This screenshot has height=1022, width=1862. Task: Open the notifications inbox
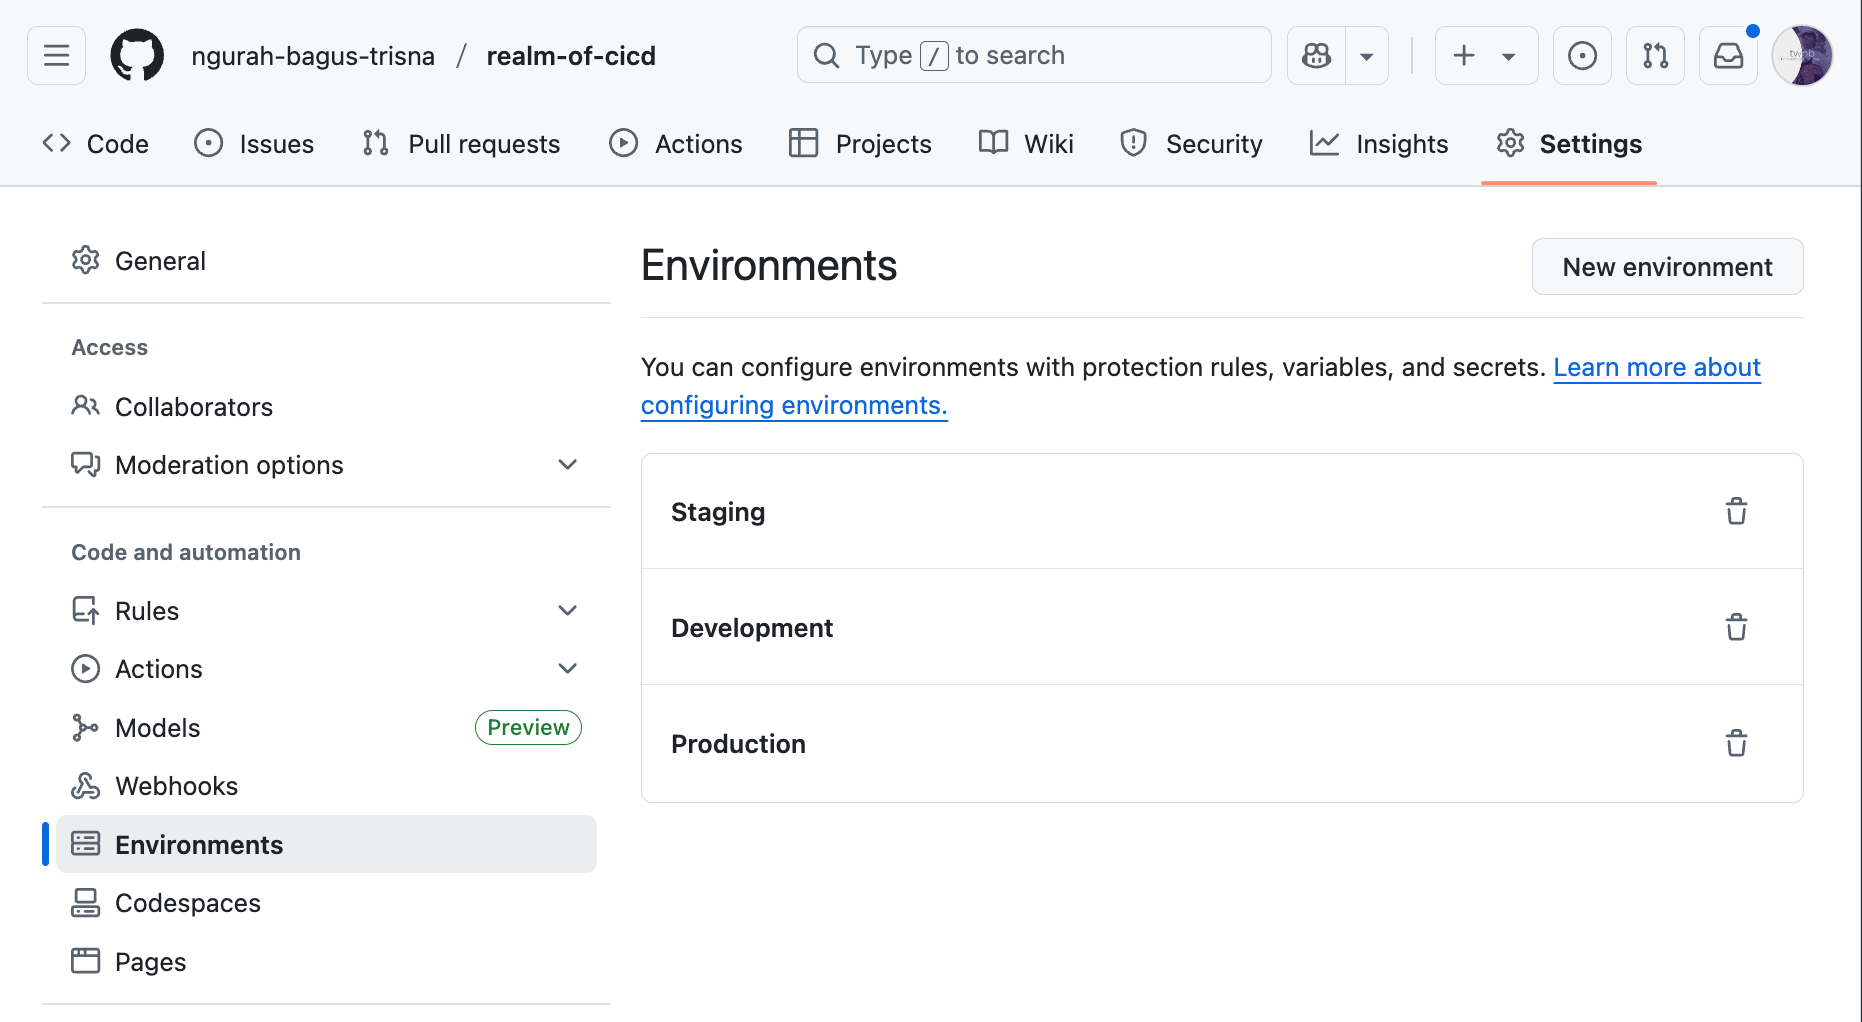(1728, 56)
